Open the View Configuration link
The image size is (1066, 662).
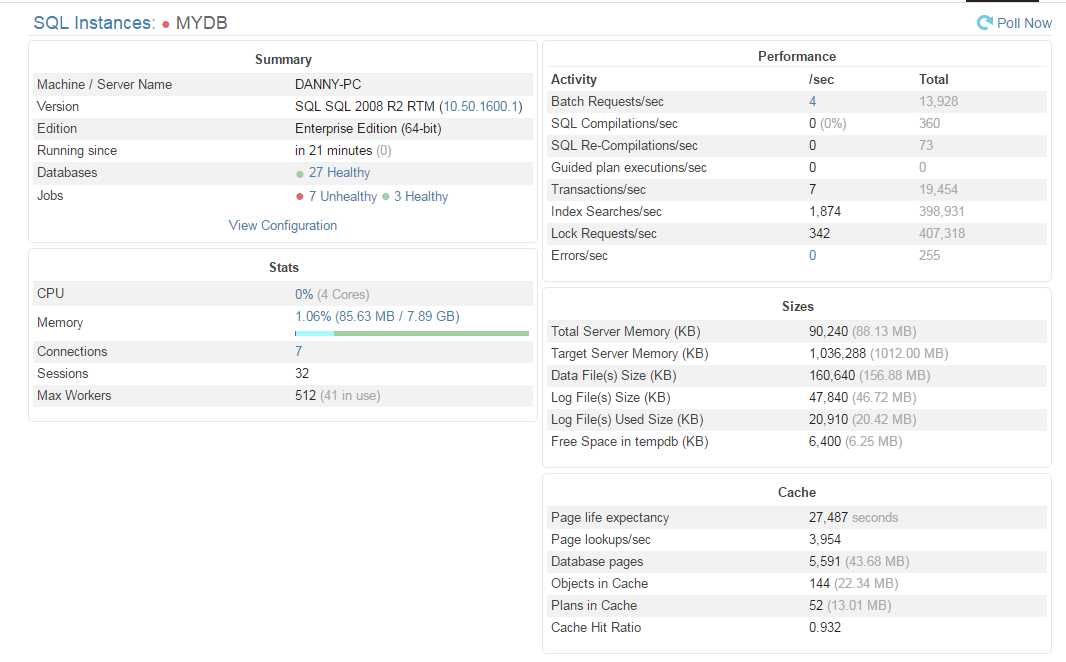pos(283,226)
